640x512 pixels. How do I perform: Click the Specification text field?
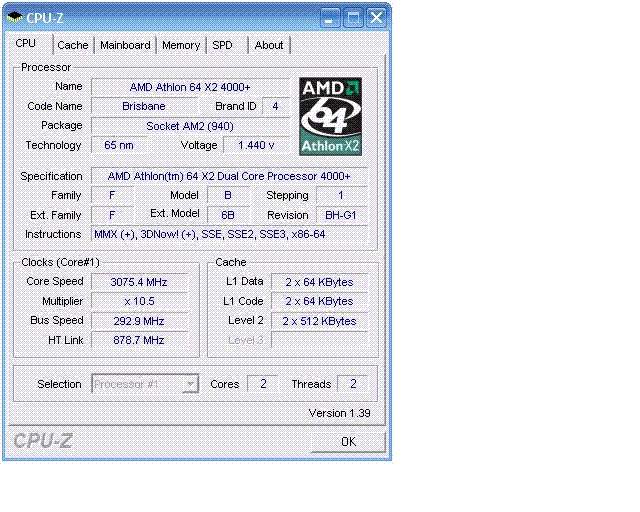pos(229,176)
